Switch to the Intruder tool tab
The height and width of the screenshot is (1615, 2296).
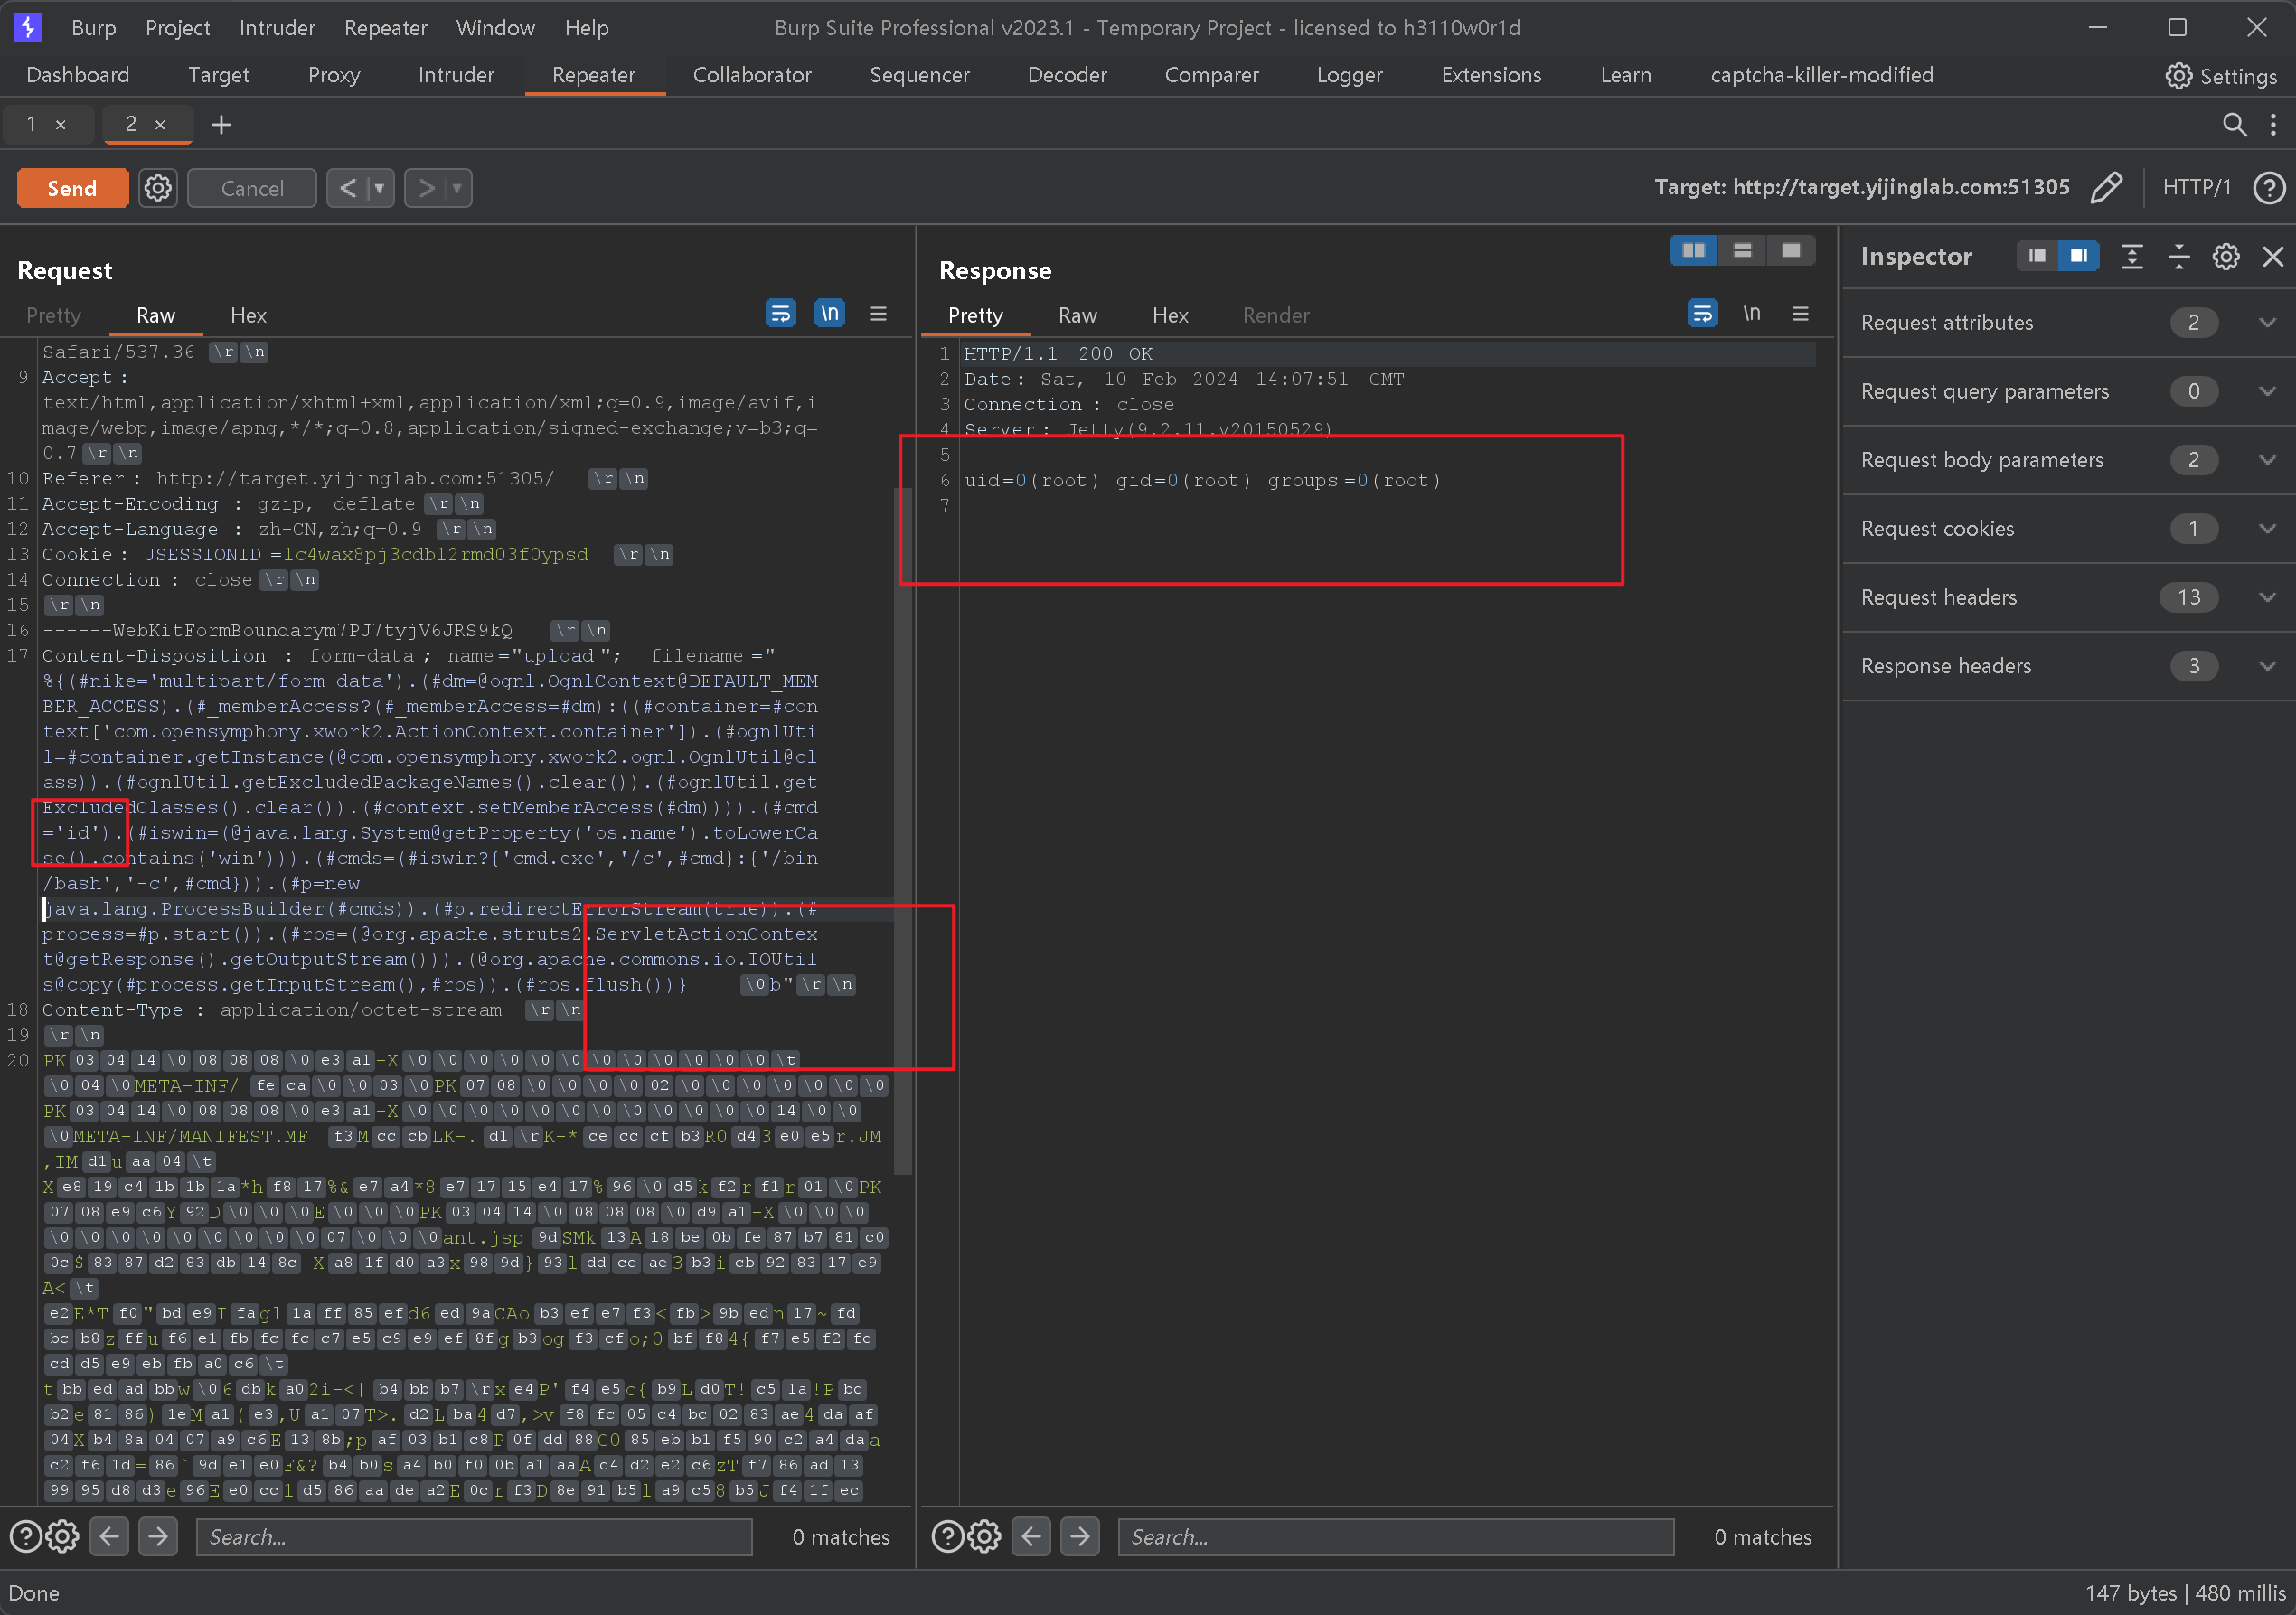pos(455,75)
